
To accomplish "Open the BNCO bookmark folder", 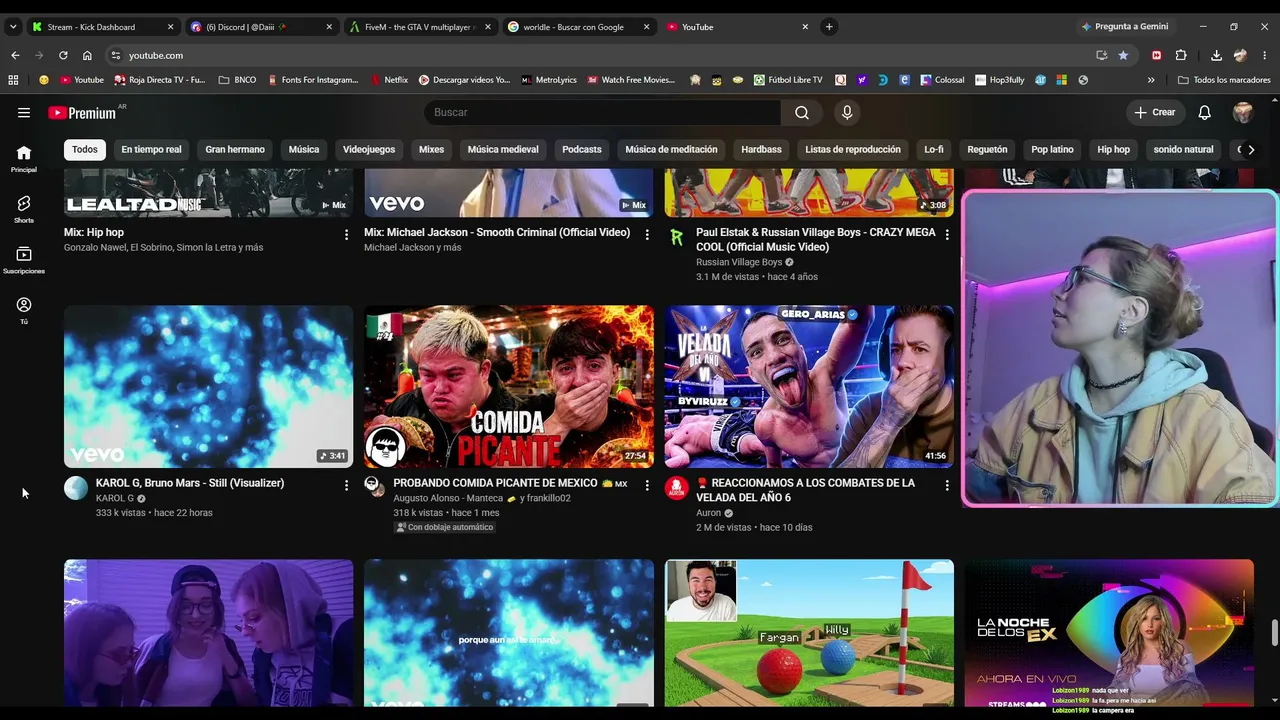I will pos(237,80).
